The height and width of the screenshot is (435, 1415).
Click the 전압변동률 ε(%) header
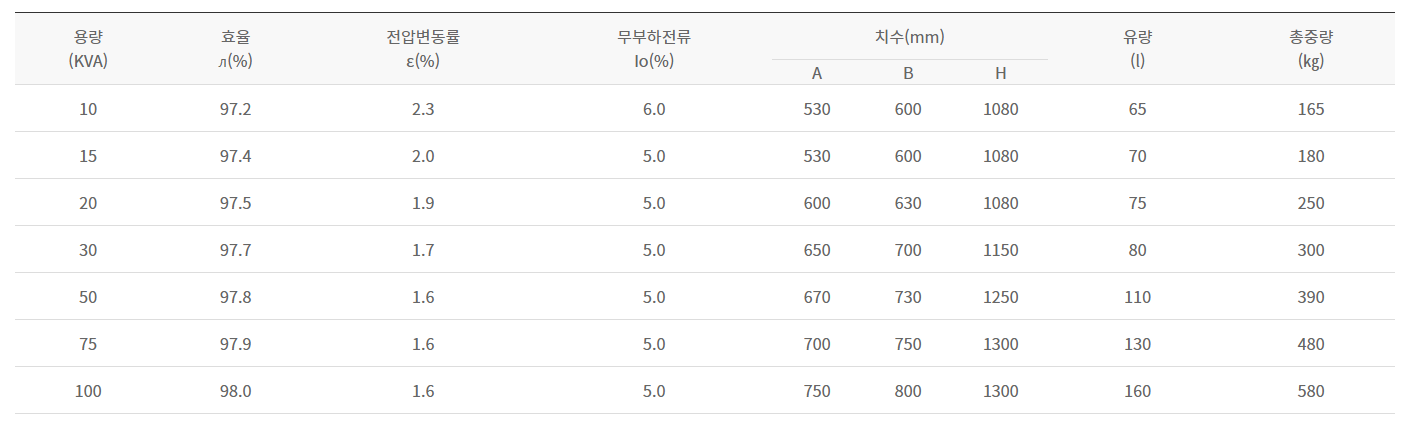tap(423, 49)
